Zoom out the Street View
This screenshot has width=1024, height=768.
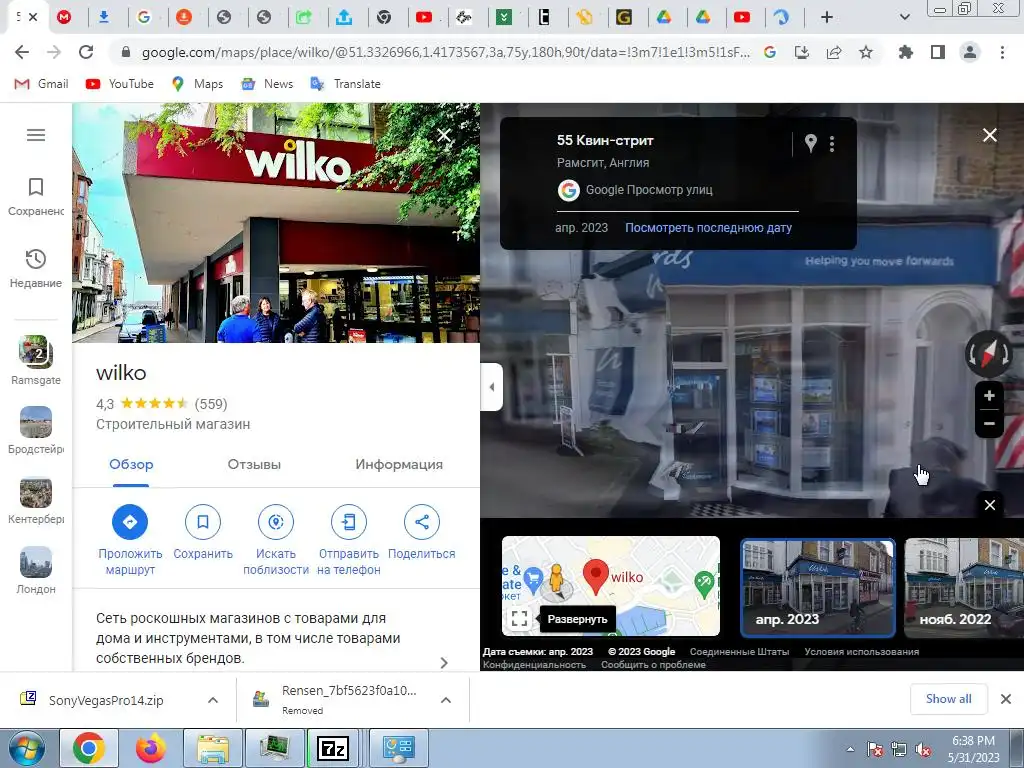pyautogui.click(x=989, y=424)
